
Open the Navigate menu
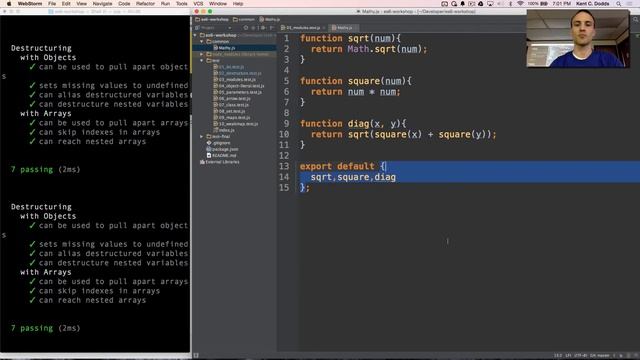pyautogui.click(x=102, y=4)
